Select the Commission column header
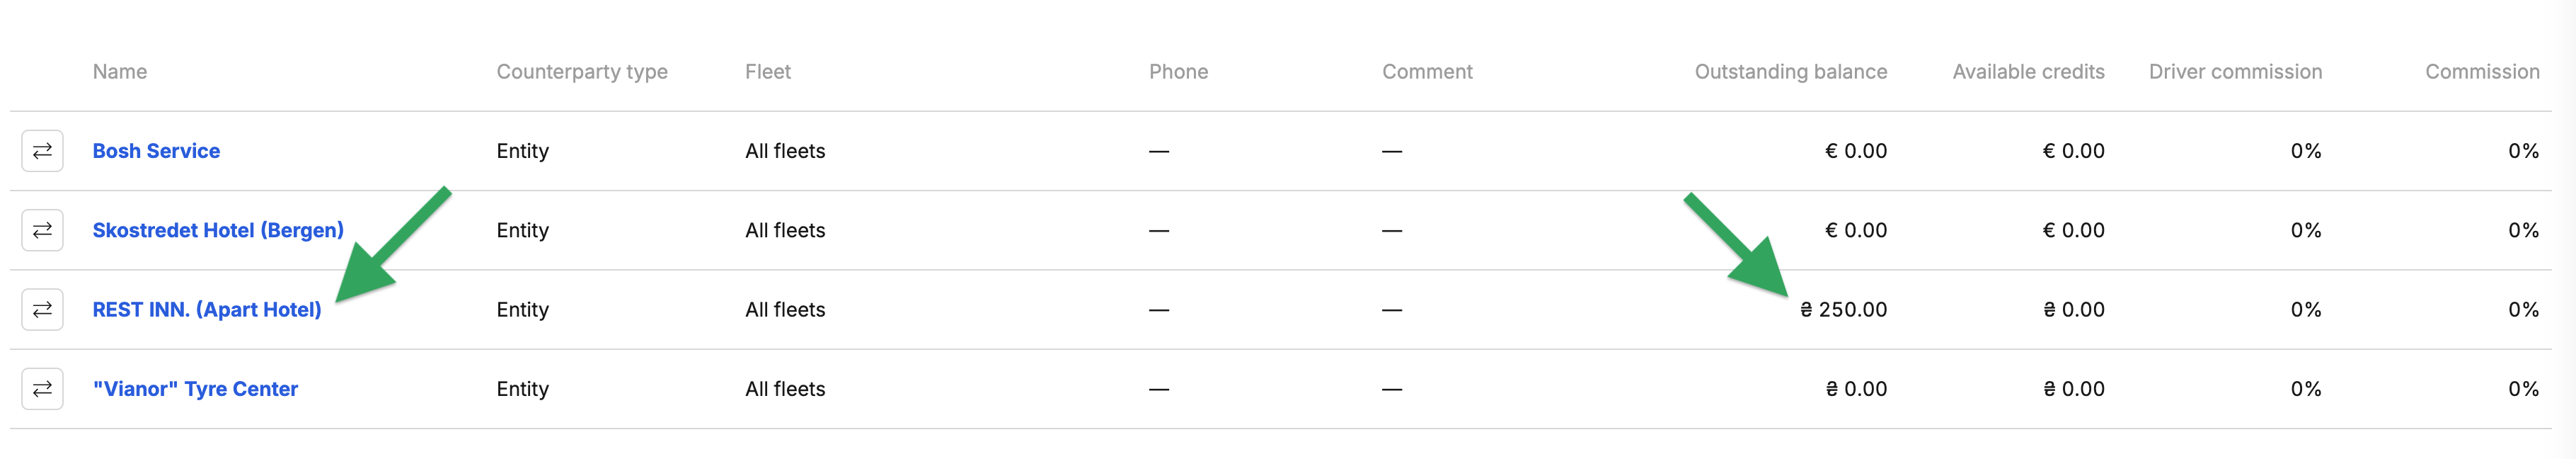 coord(2482,72)
